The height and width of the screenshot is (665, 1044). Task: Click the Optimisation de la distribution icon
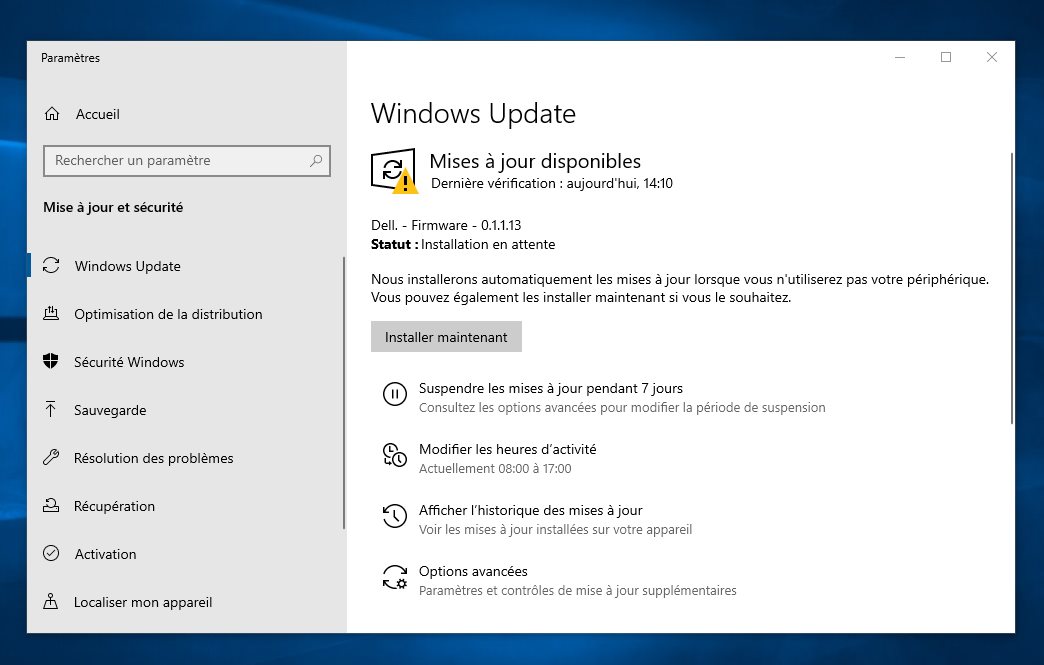(x=51, y=314)
